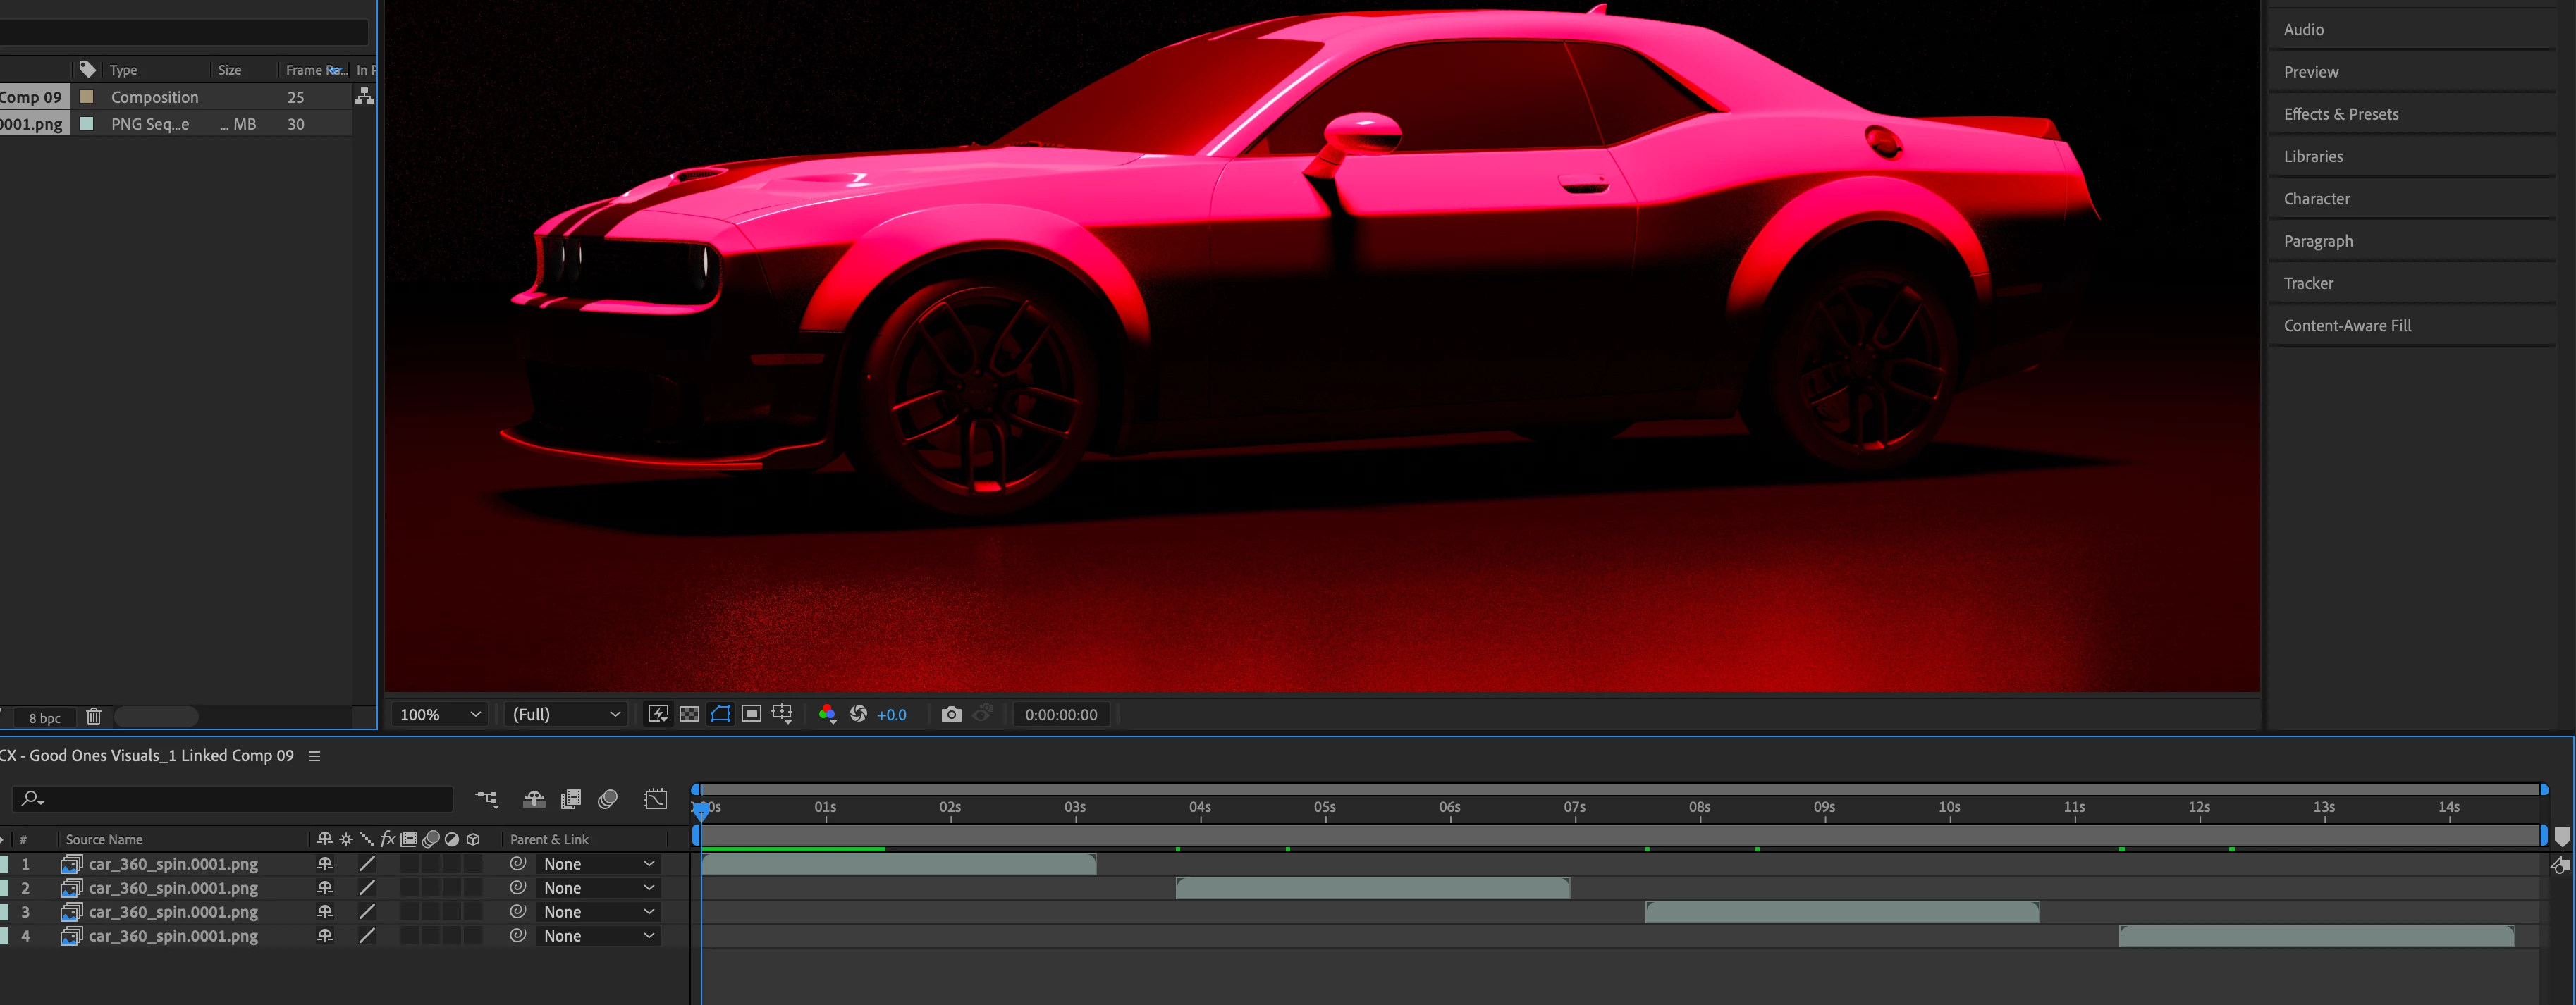Take a snapshot with the camera icon
Viewport: 2576px width, 1005px height.
(951, 714)
